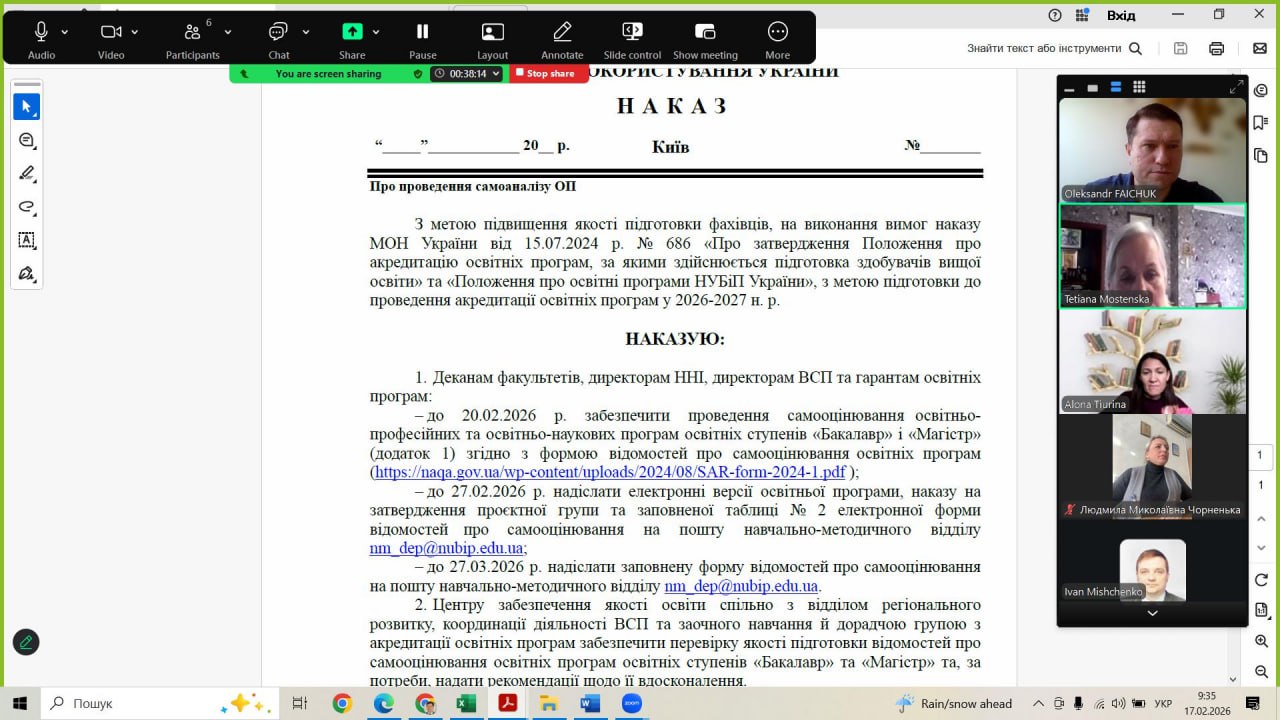Print the document using the printer icon
Viewport: 1280px width, 720px height.
point(1216,48)
